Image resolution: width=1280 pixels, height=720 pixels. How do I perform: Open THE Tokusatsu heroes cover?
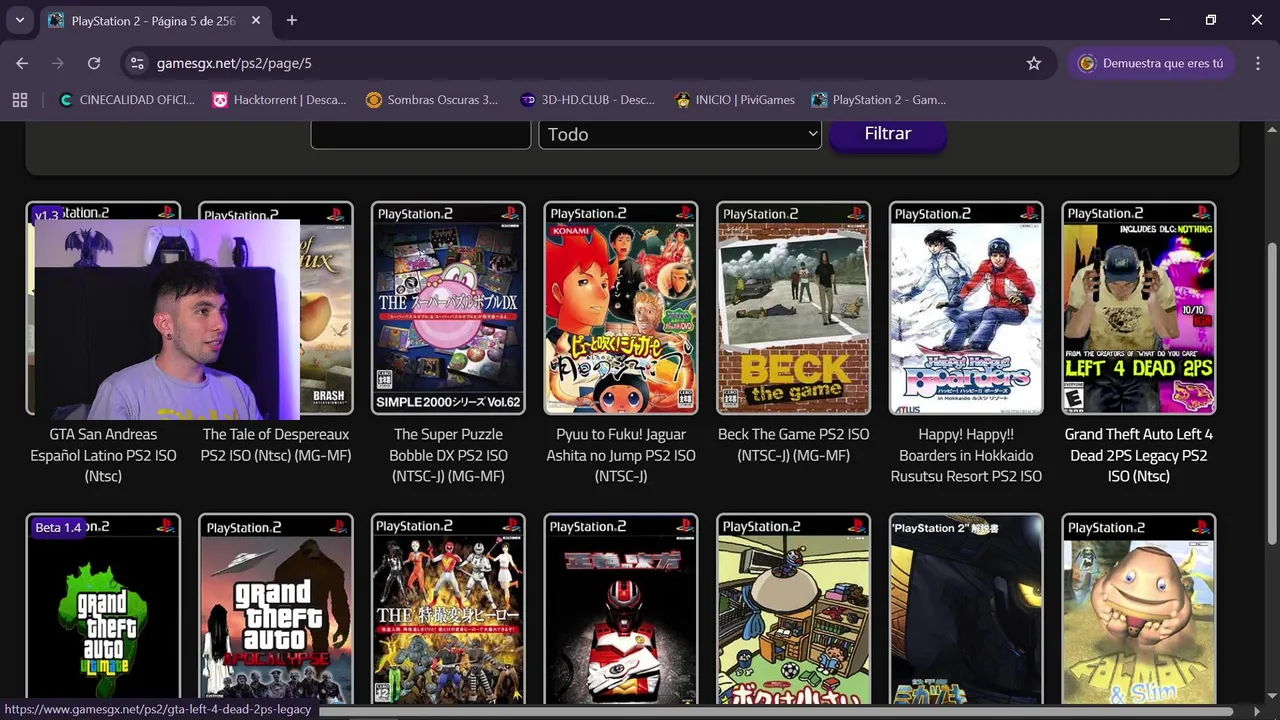(448, 610)
